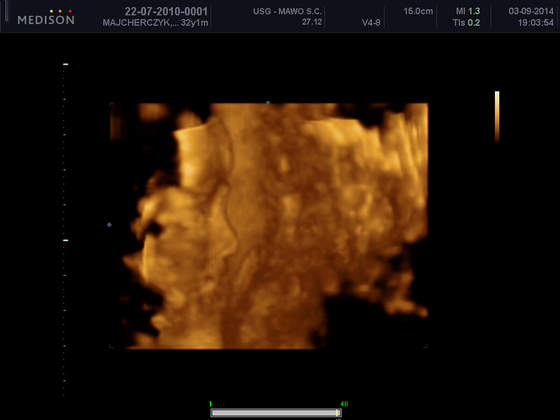This screenshot has width=560, height=420.
Task: Click the yellow cine slider handle
Action: (x=338, y=413)
